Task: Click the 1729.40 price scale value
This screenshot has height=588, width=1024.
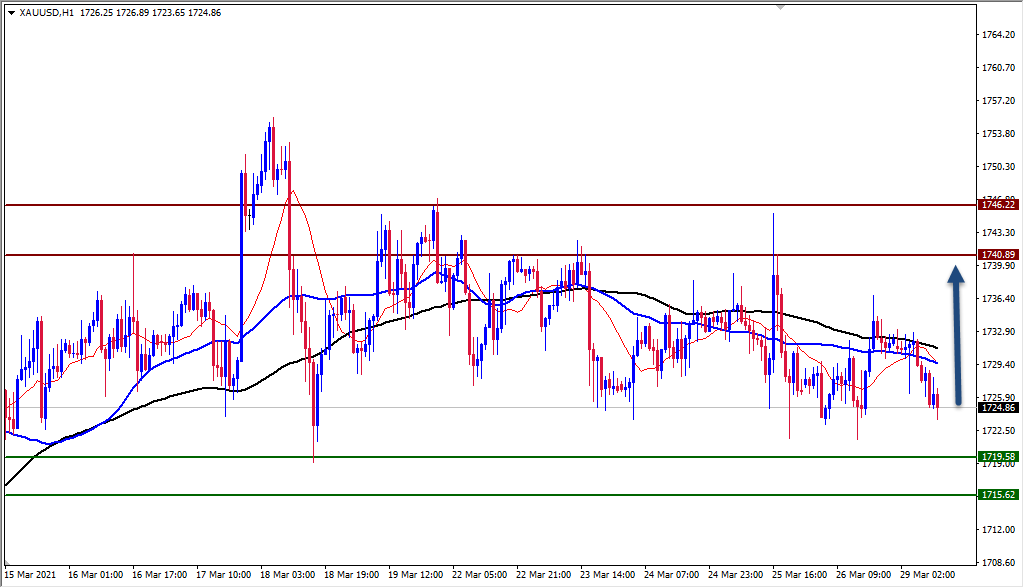Action: [999, 365]
